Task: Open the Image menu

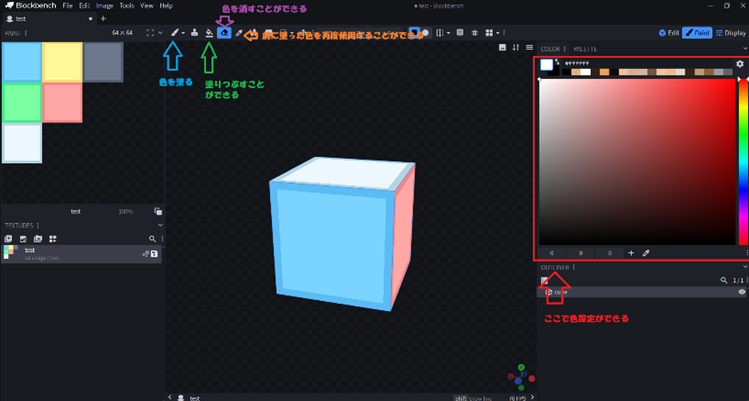Action: point(104,6)
